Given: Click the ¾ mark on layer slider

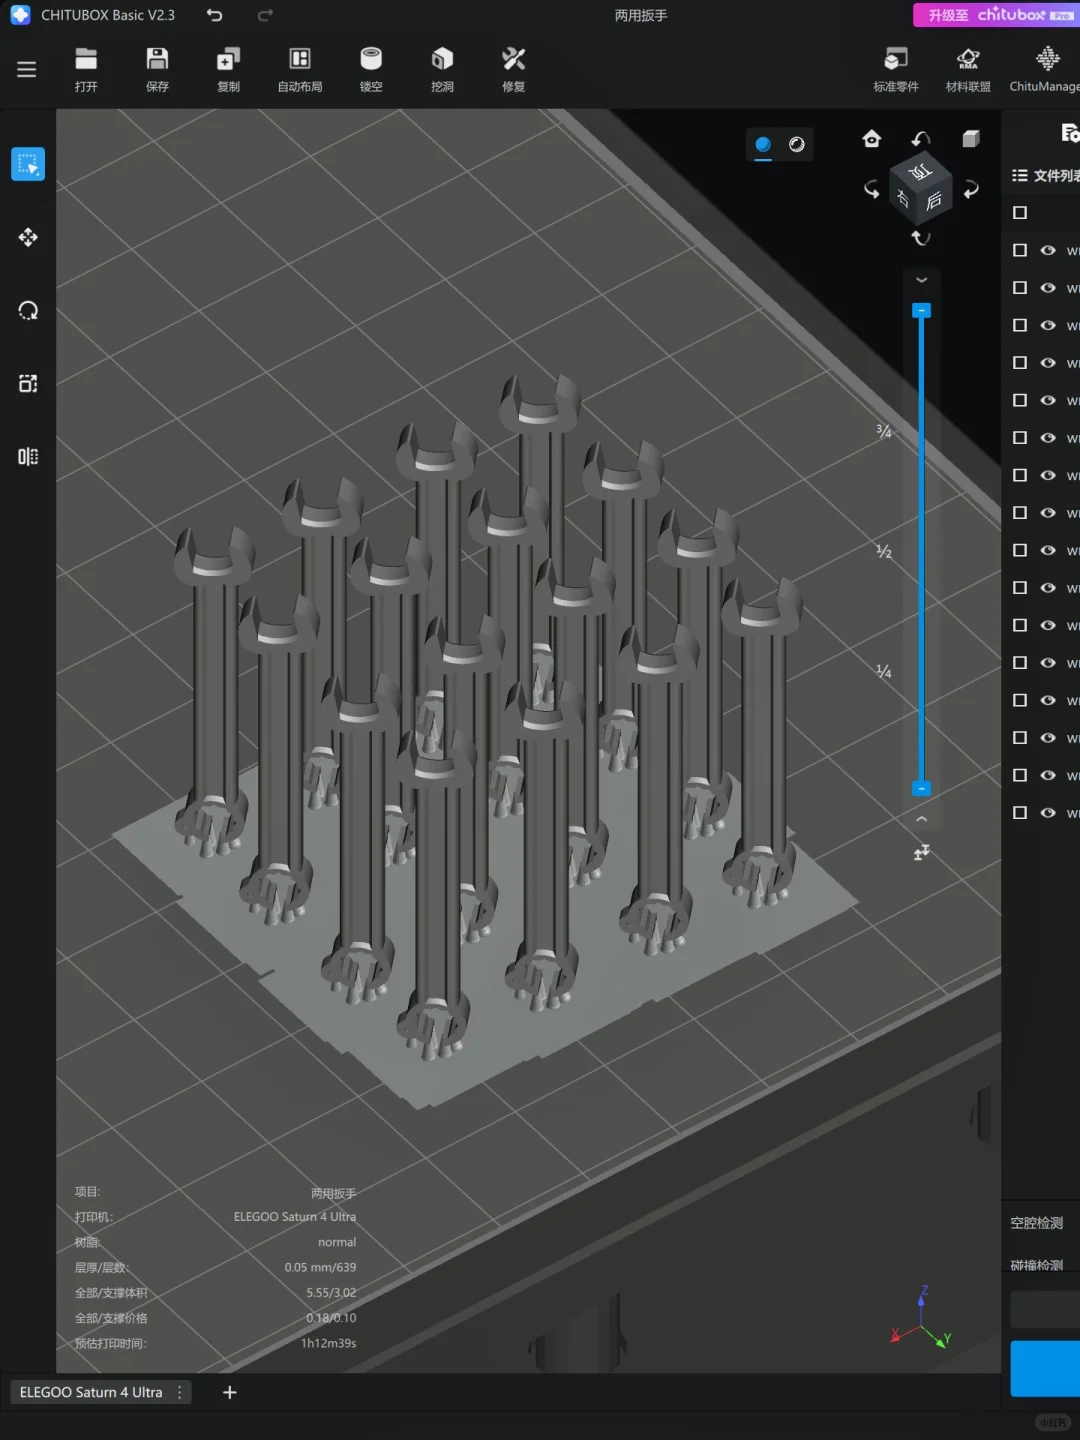Looking at the screenshot, I should (884, 431).
